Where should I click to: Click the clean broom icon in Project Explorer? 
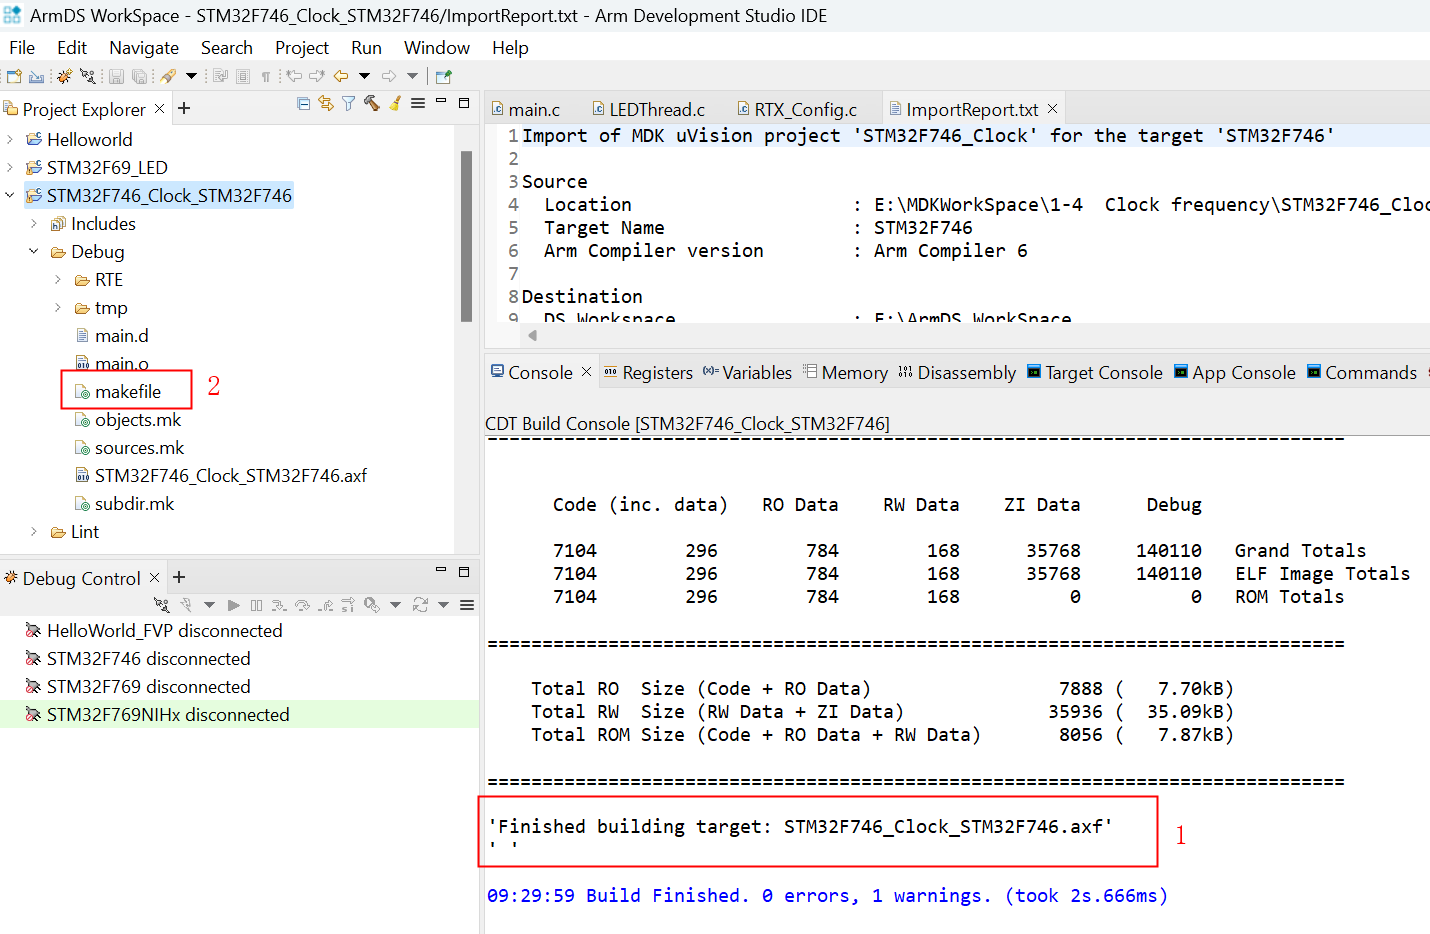click(395, 103)
